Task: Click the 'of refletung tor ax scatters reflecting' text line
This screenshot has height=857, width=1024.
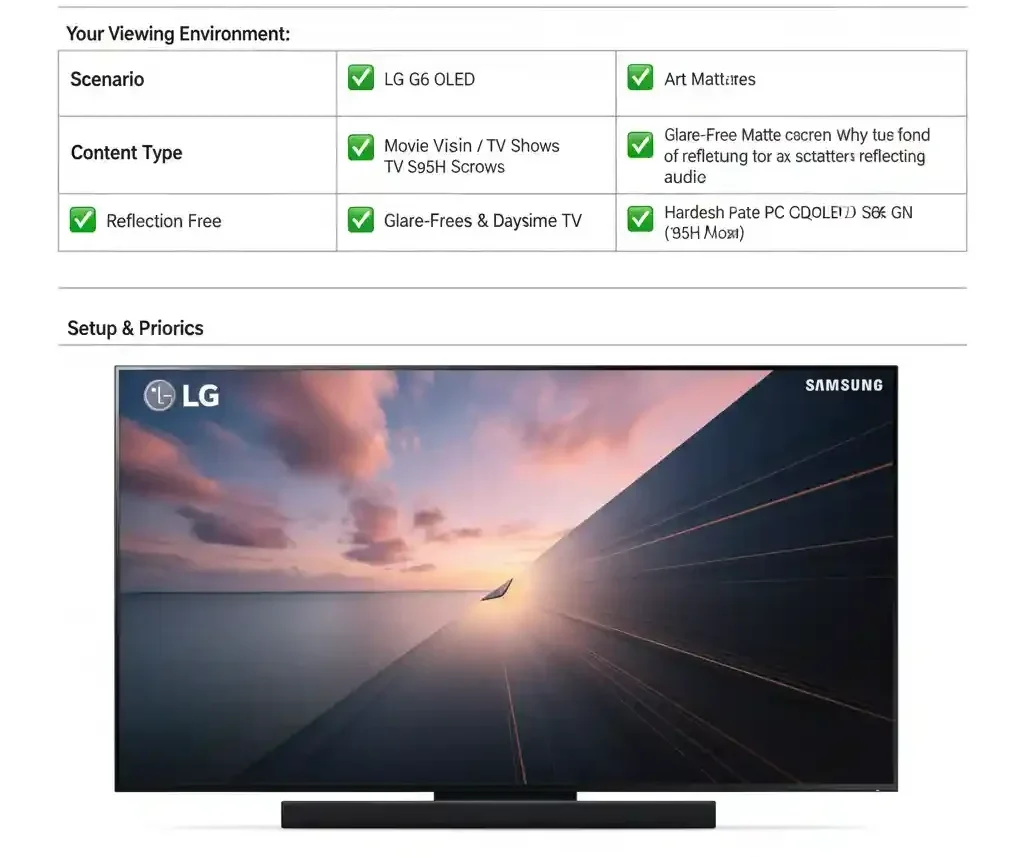Action: pyautogui.click(x=794, y=156)
